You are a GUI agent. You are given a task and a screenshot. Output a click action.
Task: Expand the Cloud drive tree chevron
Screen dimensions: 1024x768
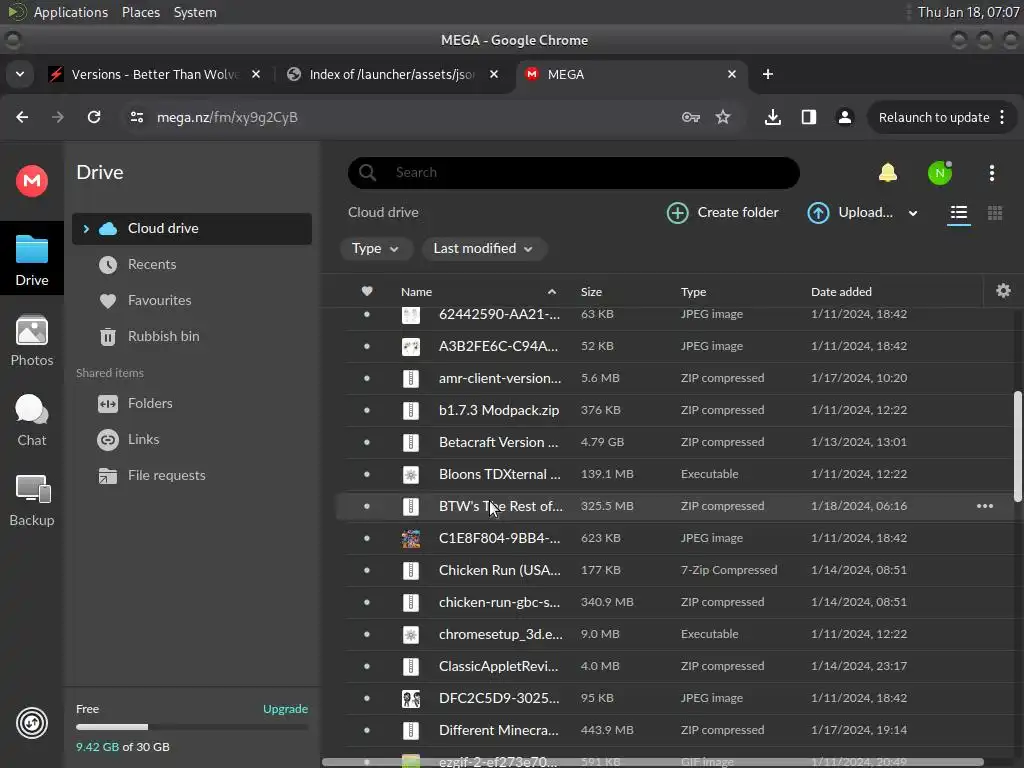click(x=86, y=229)
